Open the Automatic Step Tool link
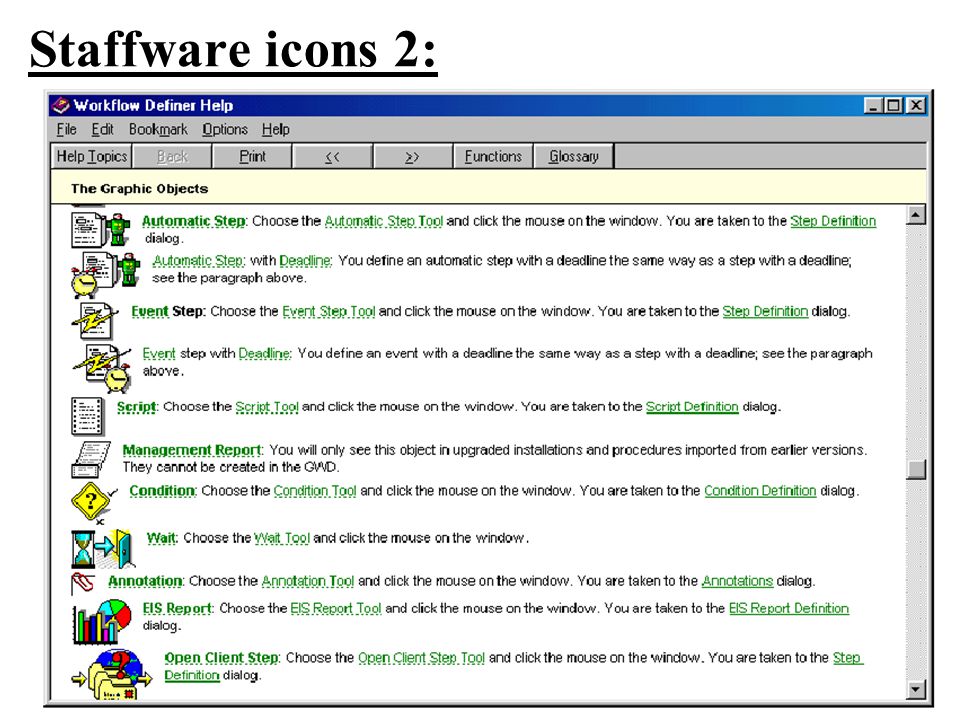Image resolution: width=960 pixels, height=720 pixels. [x=383, y=221]
